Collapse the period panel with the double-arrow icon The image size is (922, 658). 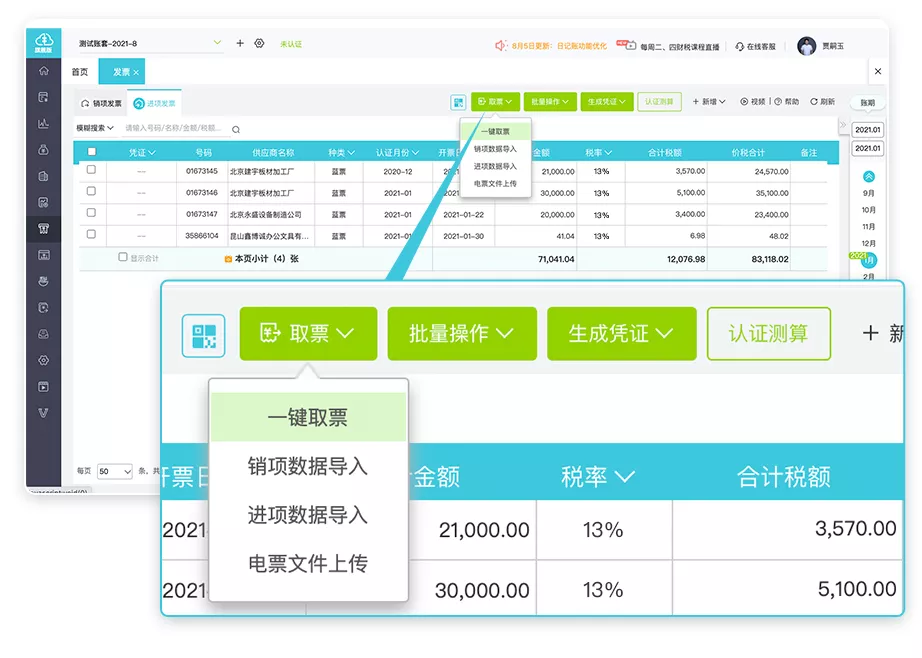pos(842,126)
